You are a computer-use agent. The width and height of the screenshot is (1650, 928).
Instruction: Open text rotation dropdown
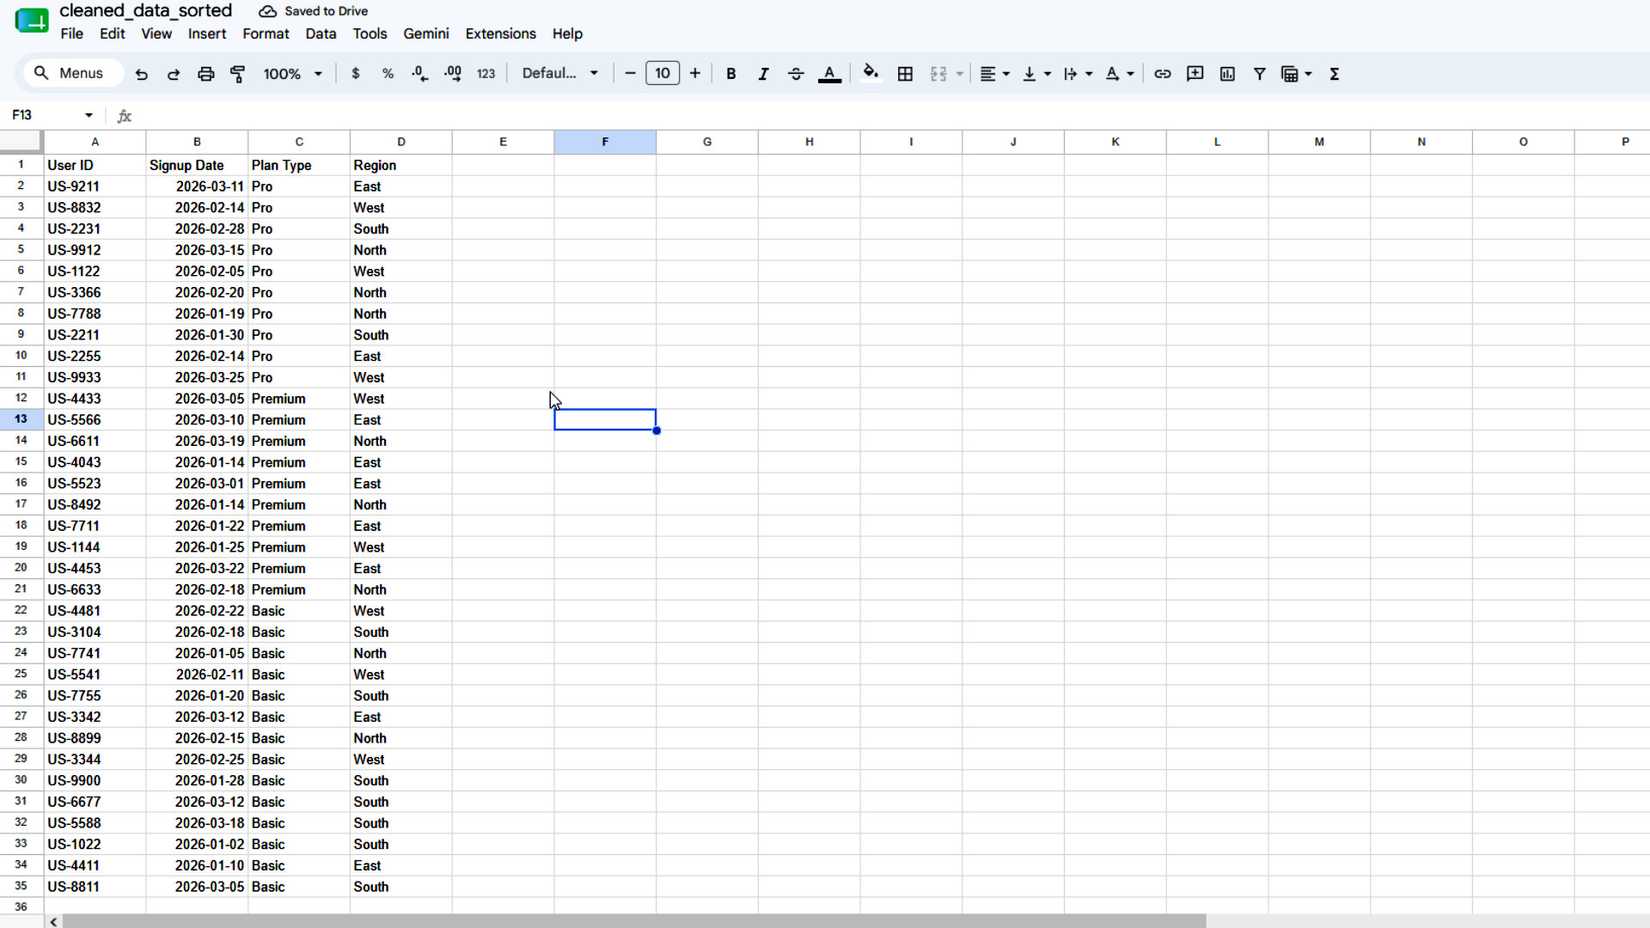pos(1119,74)
